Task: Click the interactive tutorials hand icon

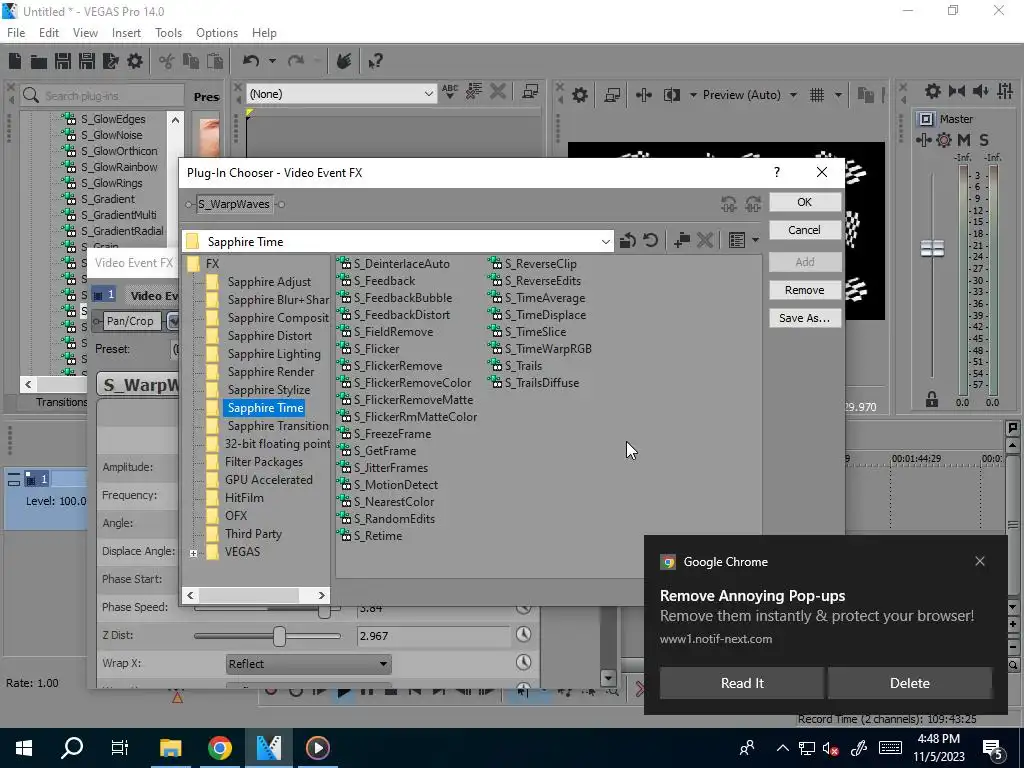Action: (344, 61)
